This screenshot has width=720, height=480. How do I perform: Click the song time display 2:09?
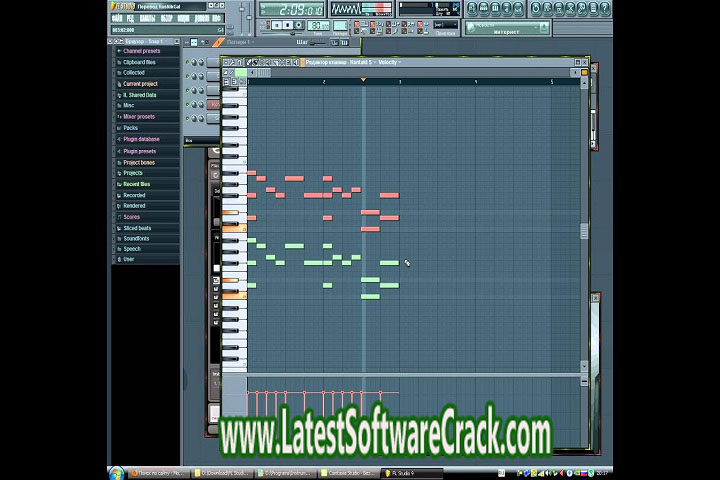tap(291, 9)
